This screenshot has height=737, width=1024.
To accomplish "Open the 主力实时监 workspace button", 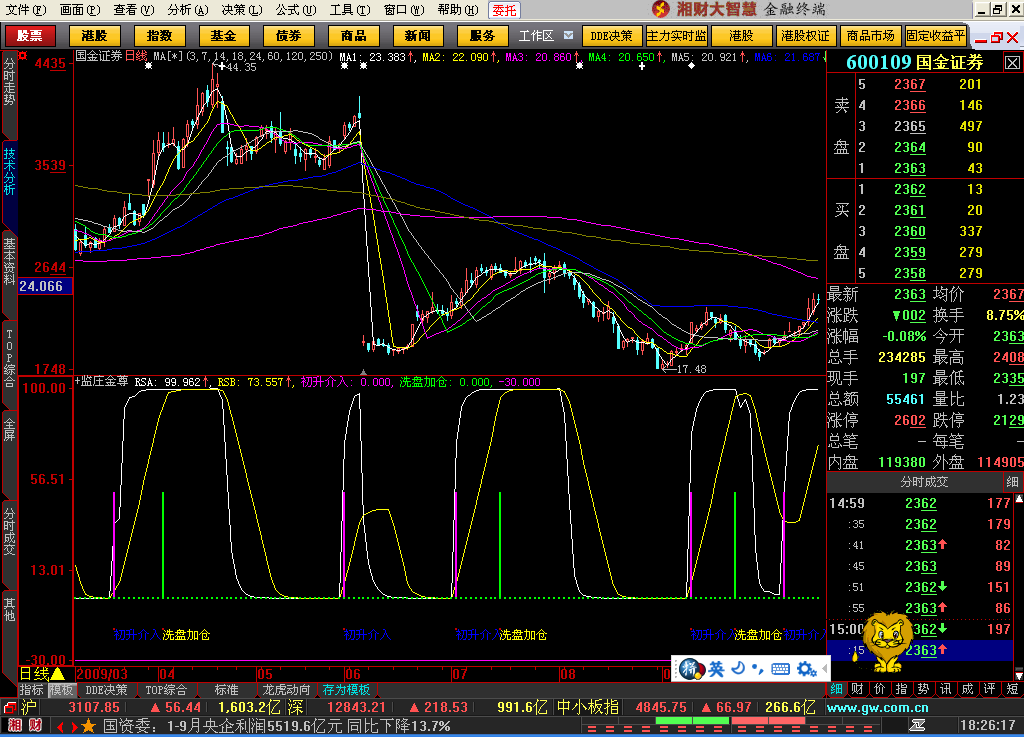I will click(x=677, y=35).
